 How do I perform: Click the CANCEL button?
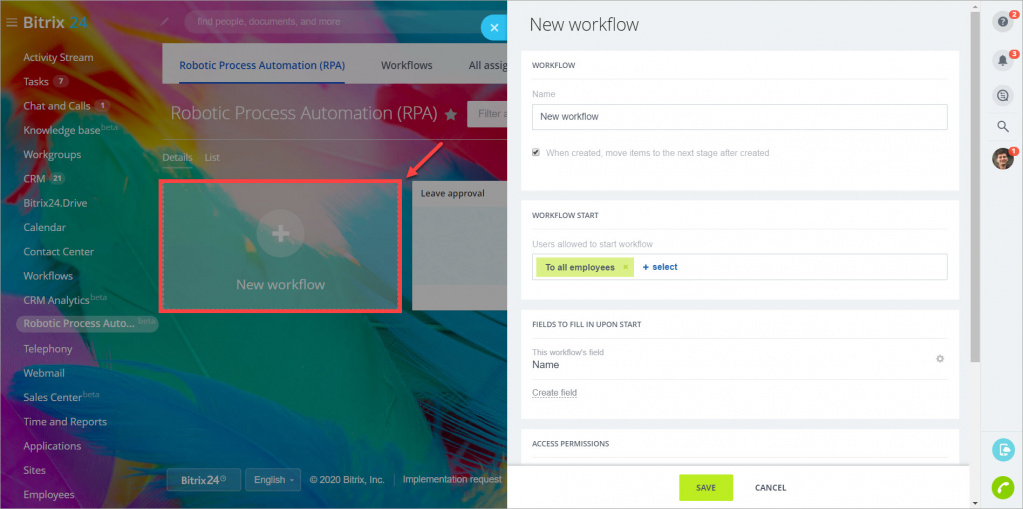pos(771,487)
